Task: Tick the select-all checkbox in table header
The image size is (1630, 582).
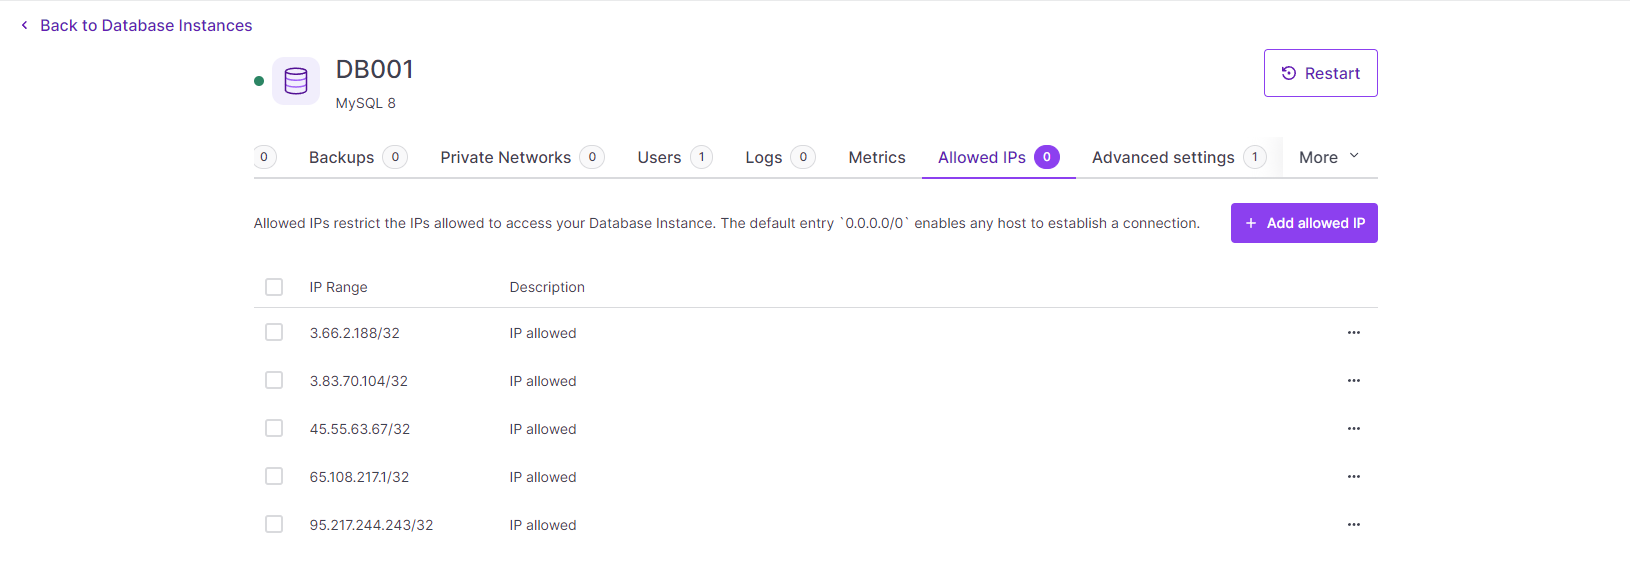Action: pyautogui.click(x=274, y=287)
